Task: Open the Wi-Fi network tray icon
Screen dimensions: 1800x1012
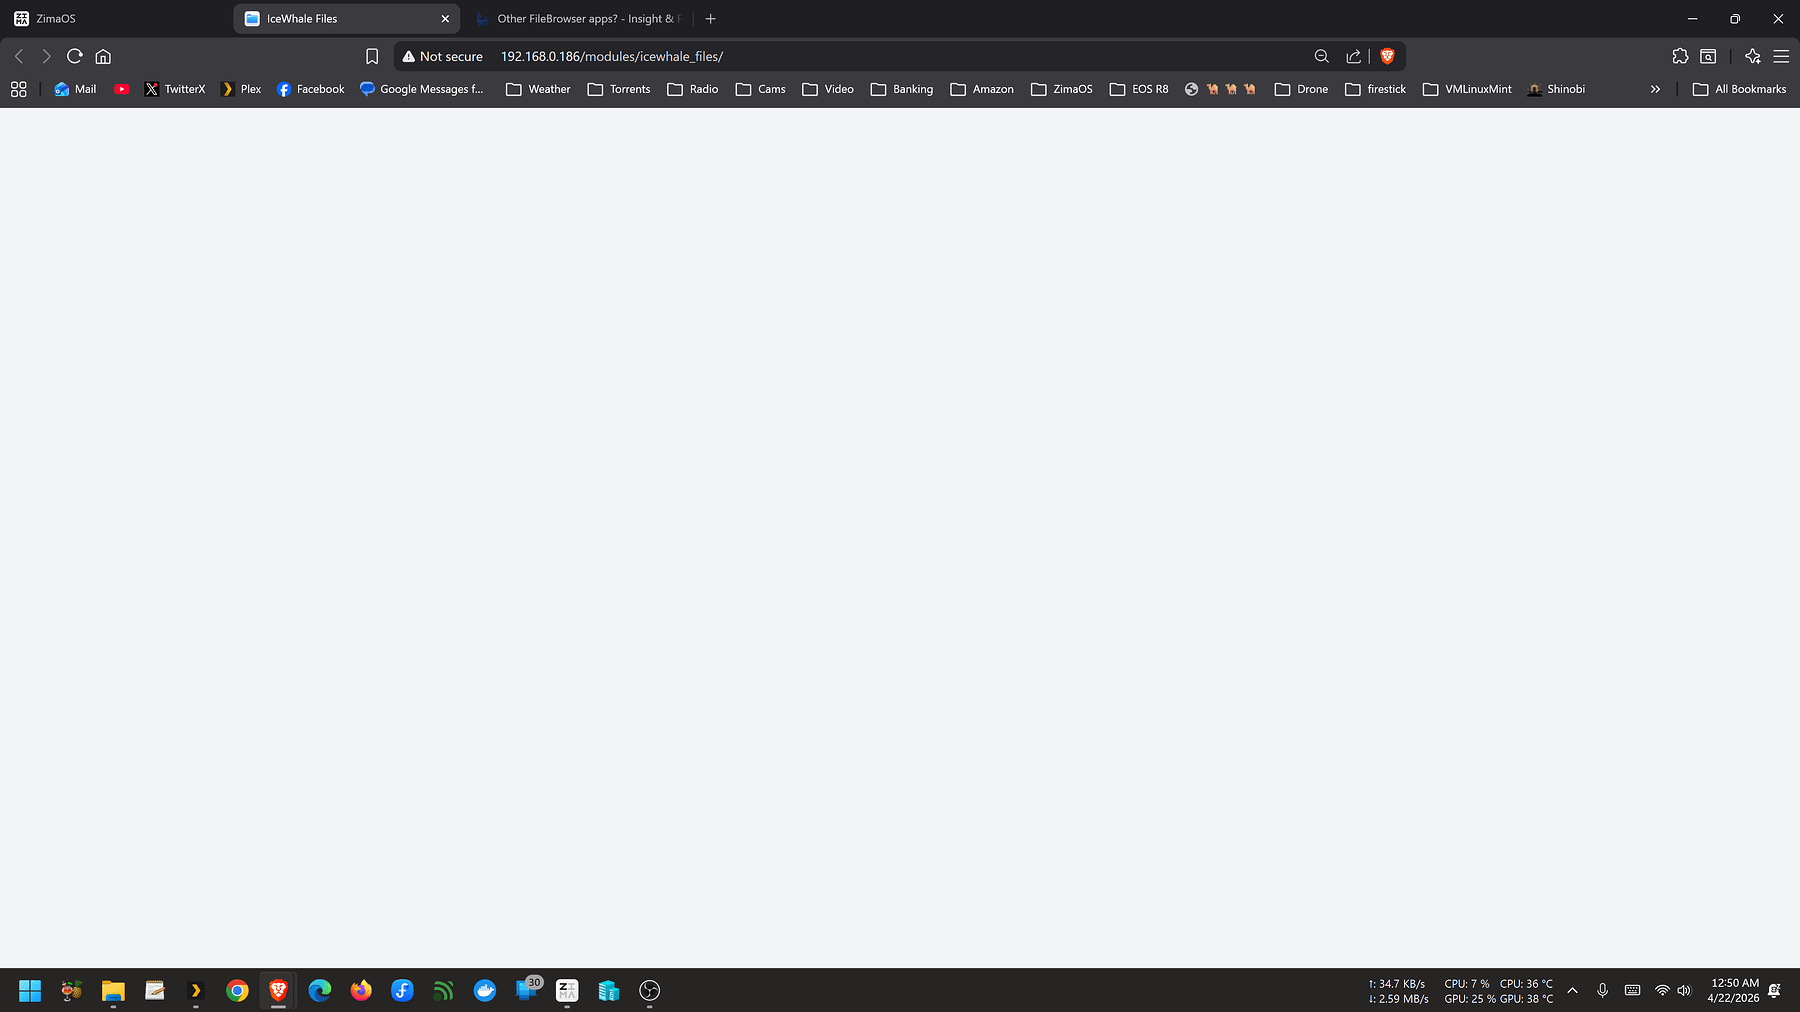Action: click(1662, 991)
